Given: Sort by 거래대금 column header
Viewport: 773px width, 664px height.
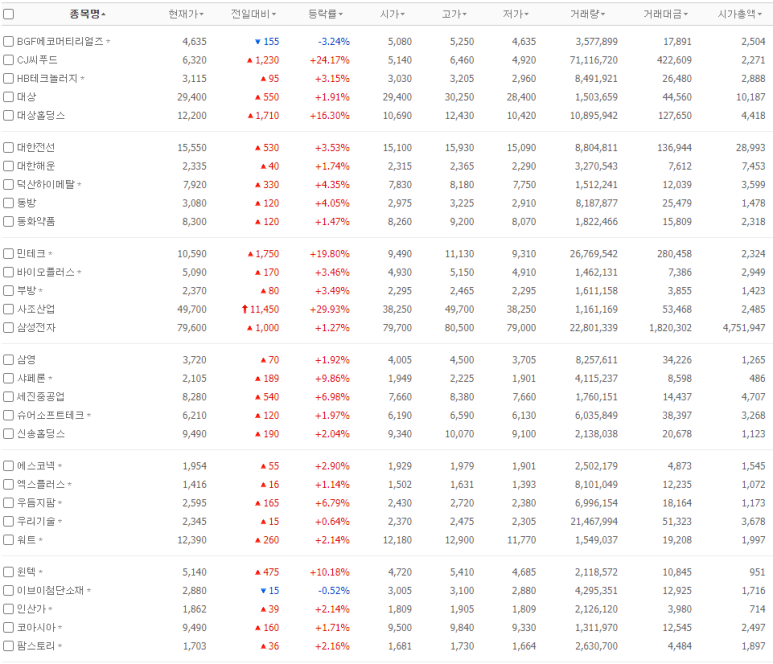Looking at the screenshot, I should 666,14.
